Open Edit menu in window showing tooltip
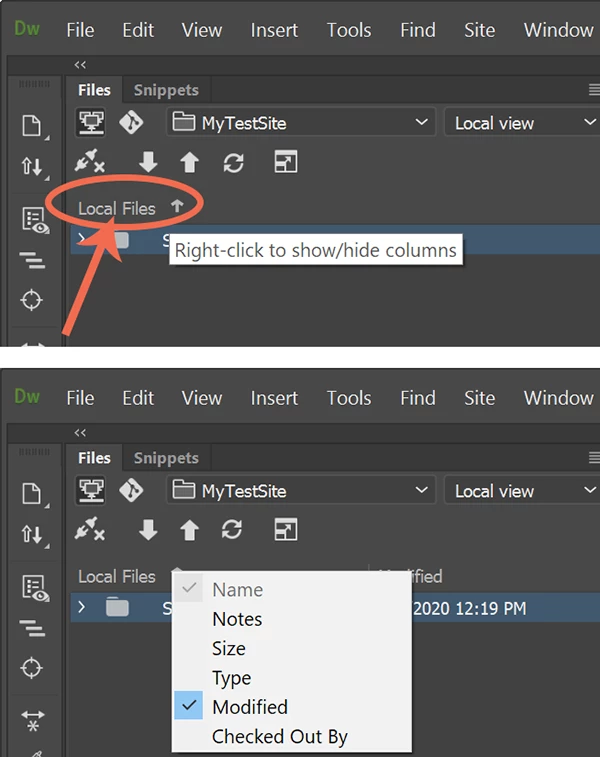The height and width of the screenshot is (757, 600). [138, 30]
